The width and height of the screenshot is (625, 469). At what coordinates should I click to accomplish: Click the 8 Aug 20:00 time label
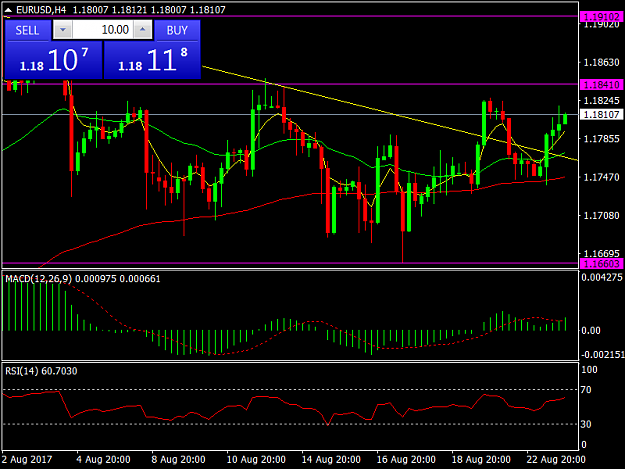pyautogui.click(x=179, y=459)
